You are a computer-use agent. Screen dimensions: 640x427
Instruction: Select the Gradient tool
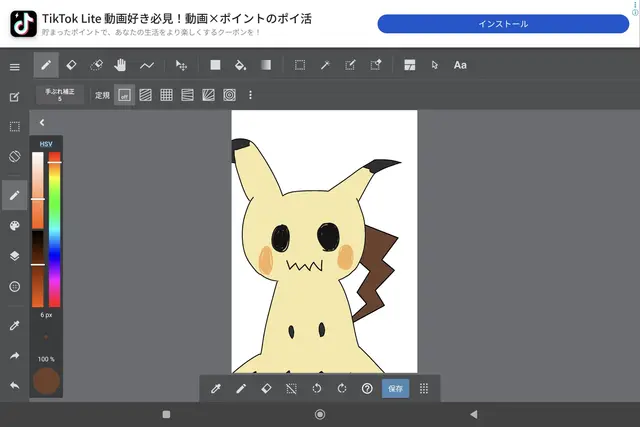(266, 65)
